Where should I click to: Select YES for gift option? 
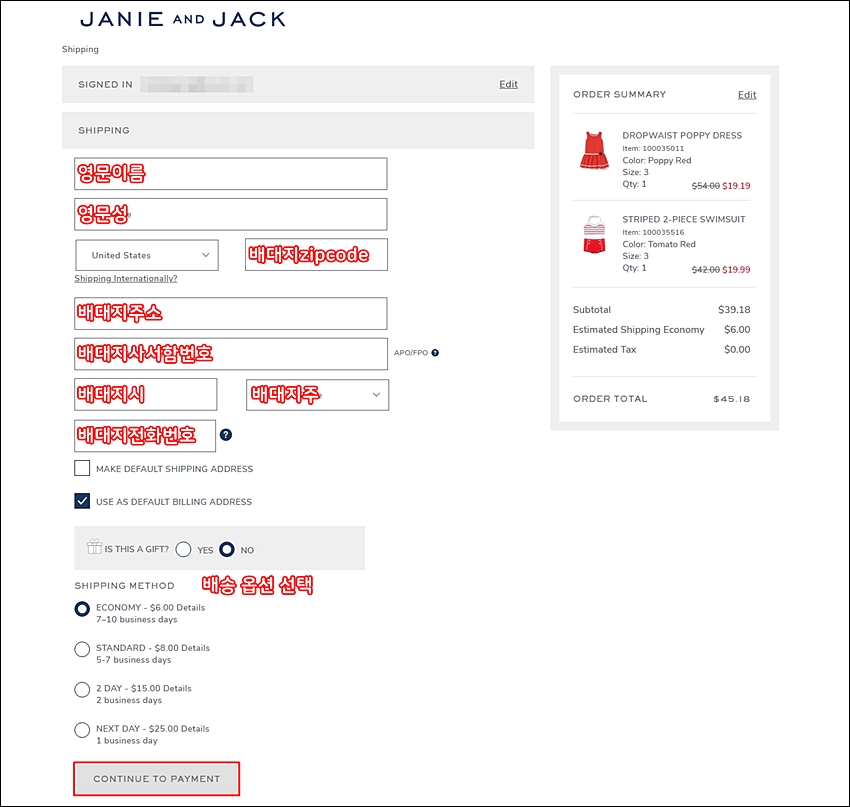(183, 550)
